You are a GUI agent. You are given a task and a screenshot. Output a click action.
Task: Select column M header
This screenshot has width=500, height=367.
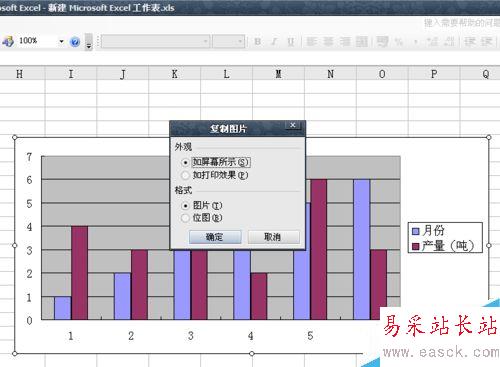278,74
